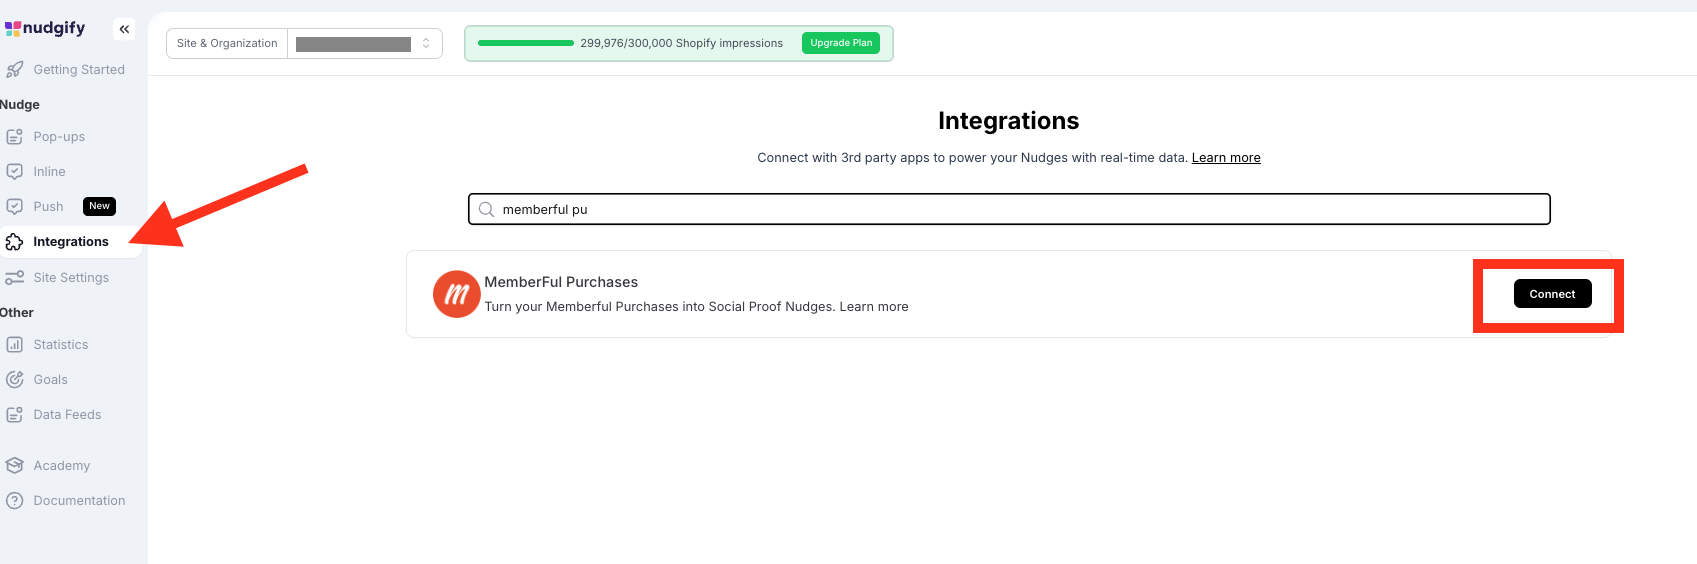The width and height of the screenshot is (1697, 564).
Task: Click the Shopify impressions progress bar
Action: (x=526, y=43)
